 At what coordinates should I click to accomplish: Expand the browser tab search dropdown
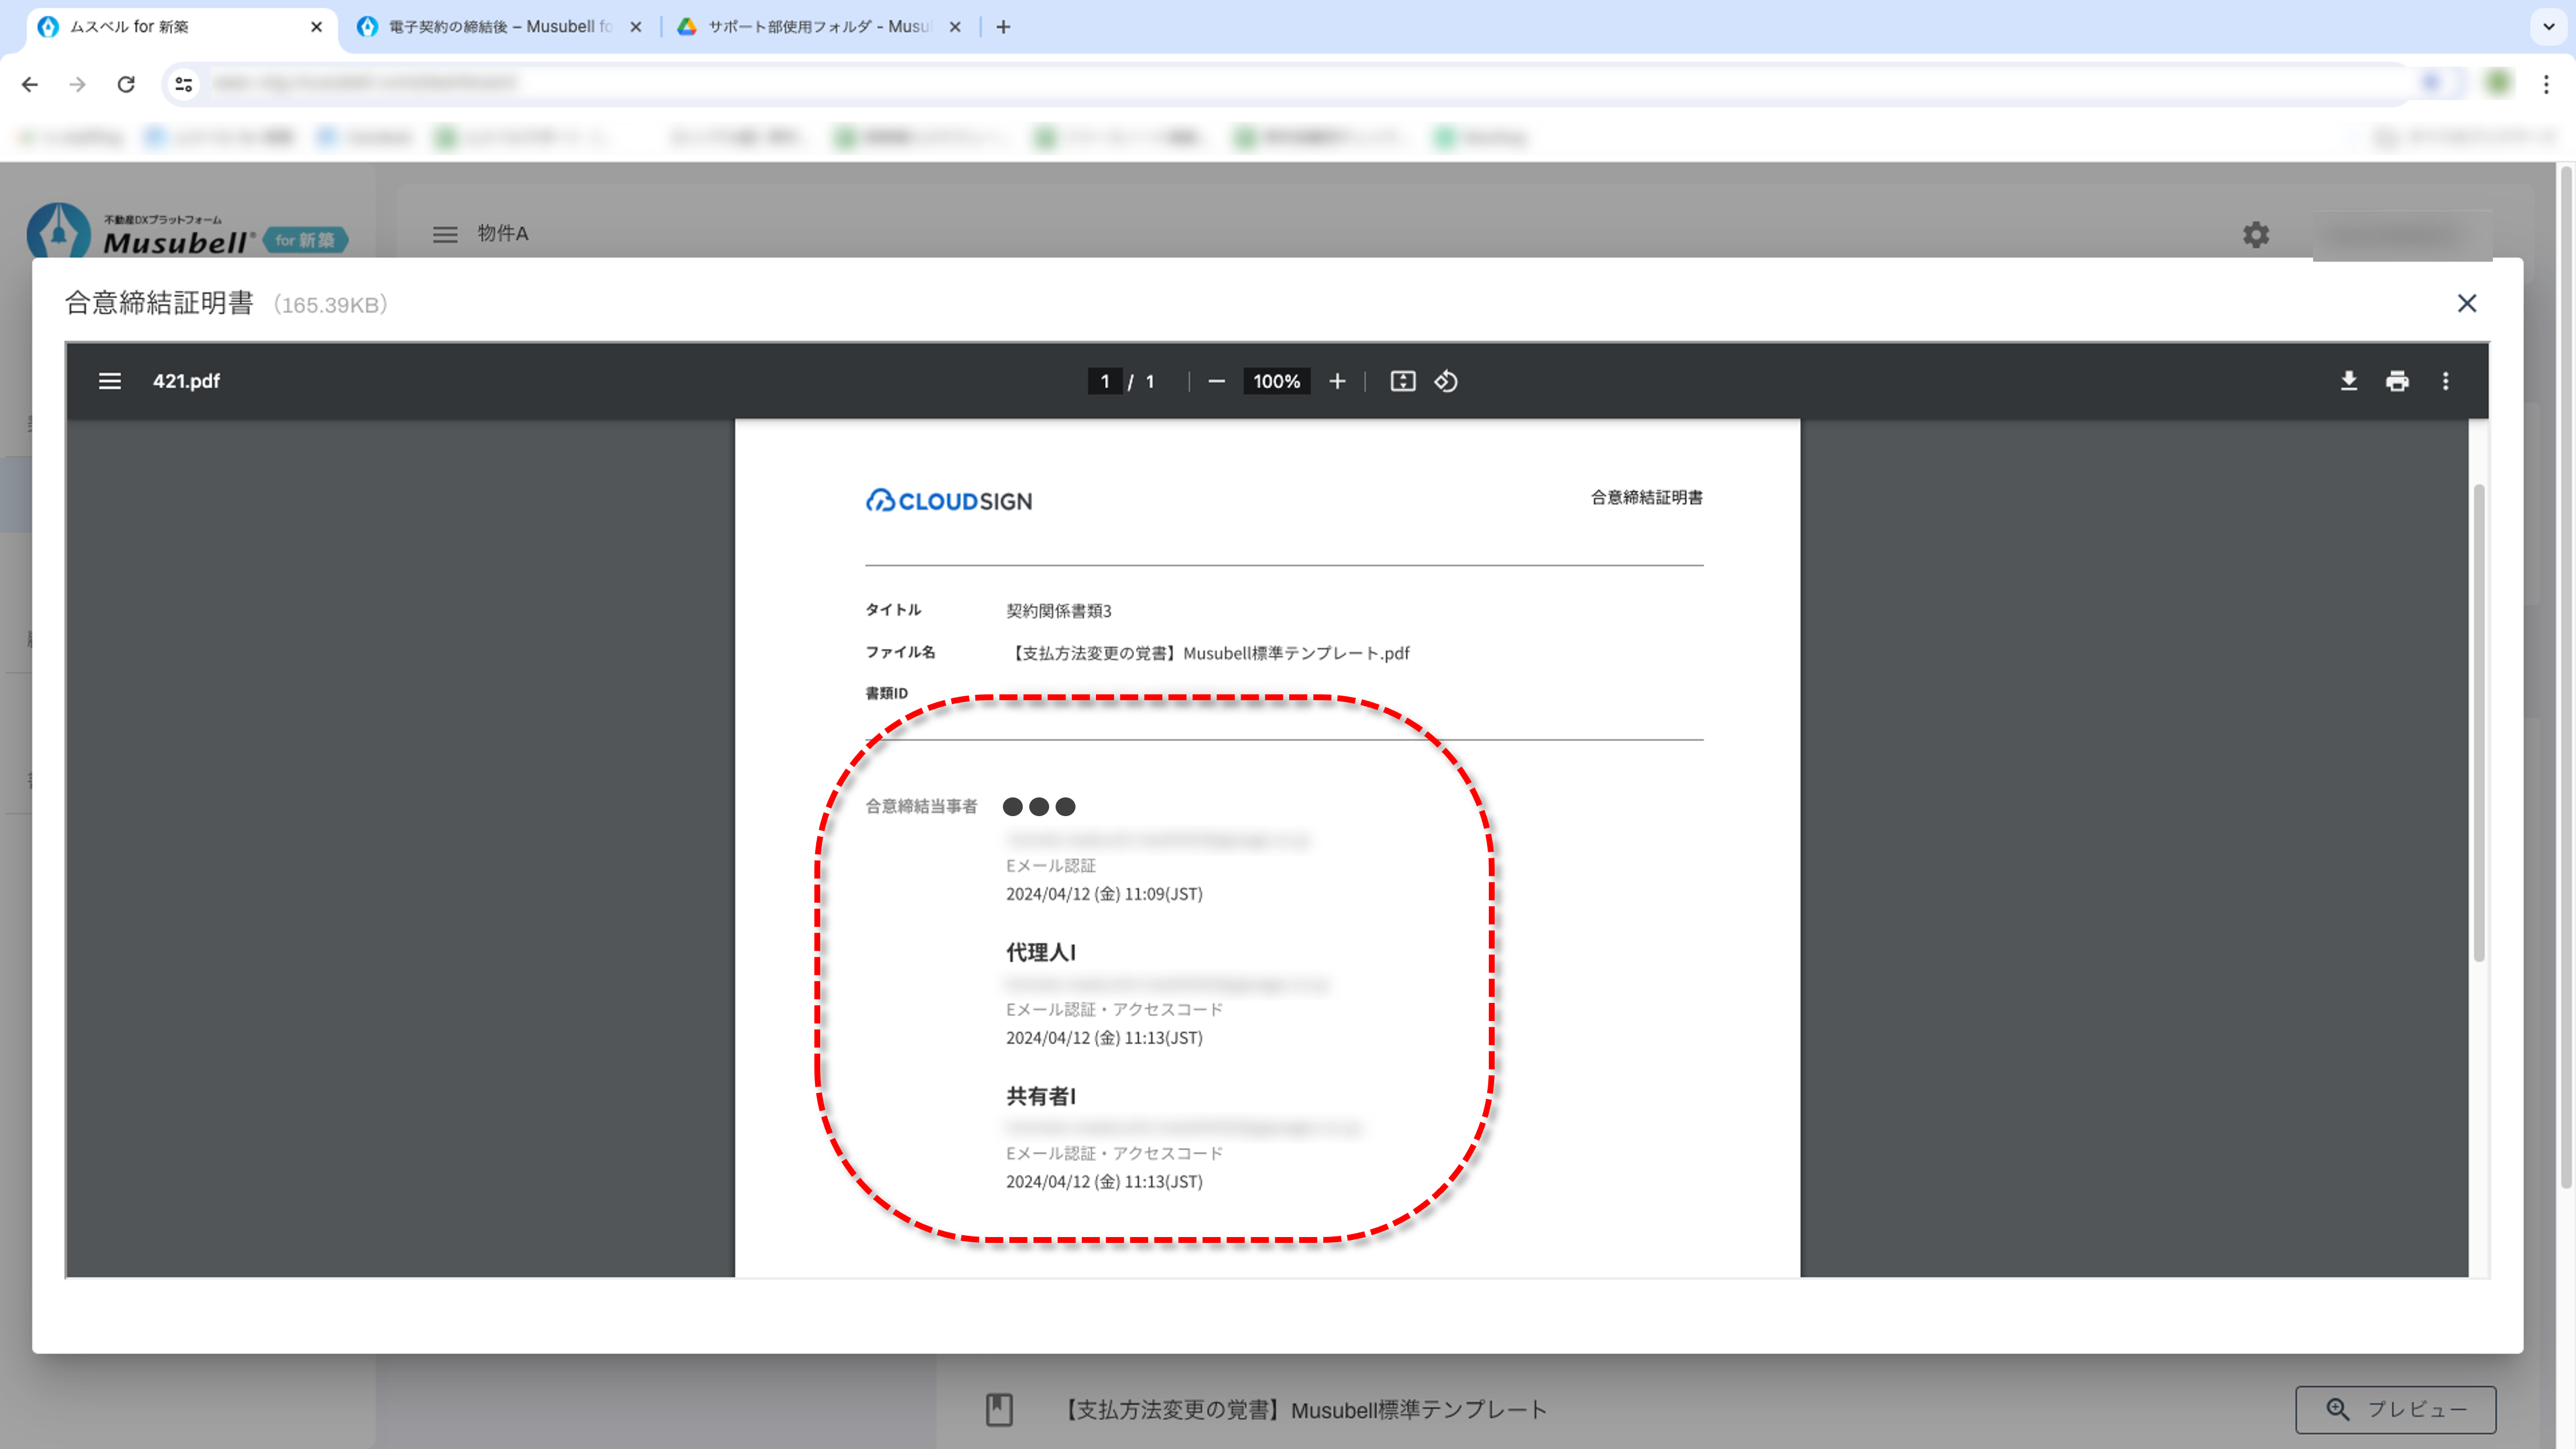click(x=2549, y=27)
